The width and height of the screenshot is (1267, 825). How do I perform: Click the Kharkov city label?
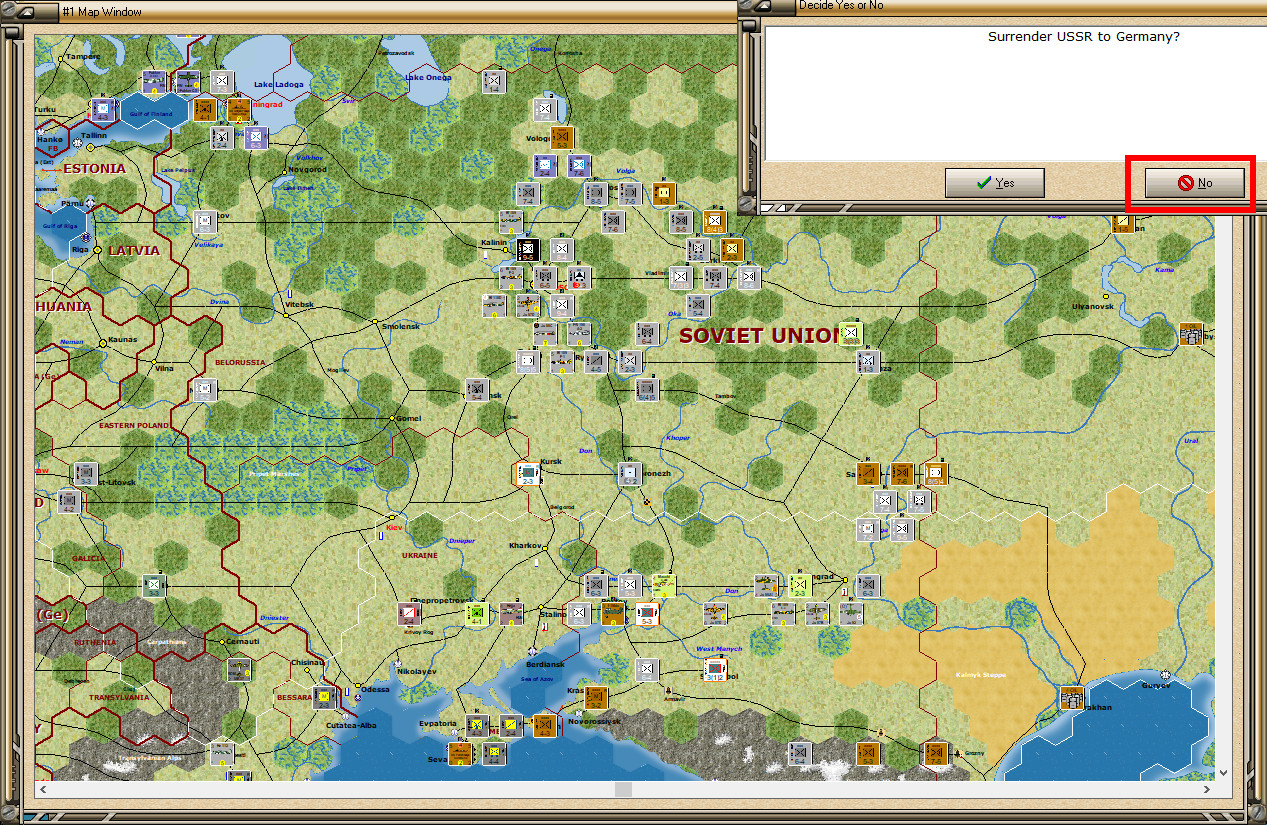pyautogui.click(x=525, y=545)
